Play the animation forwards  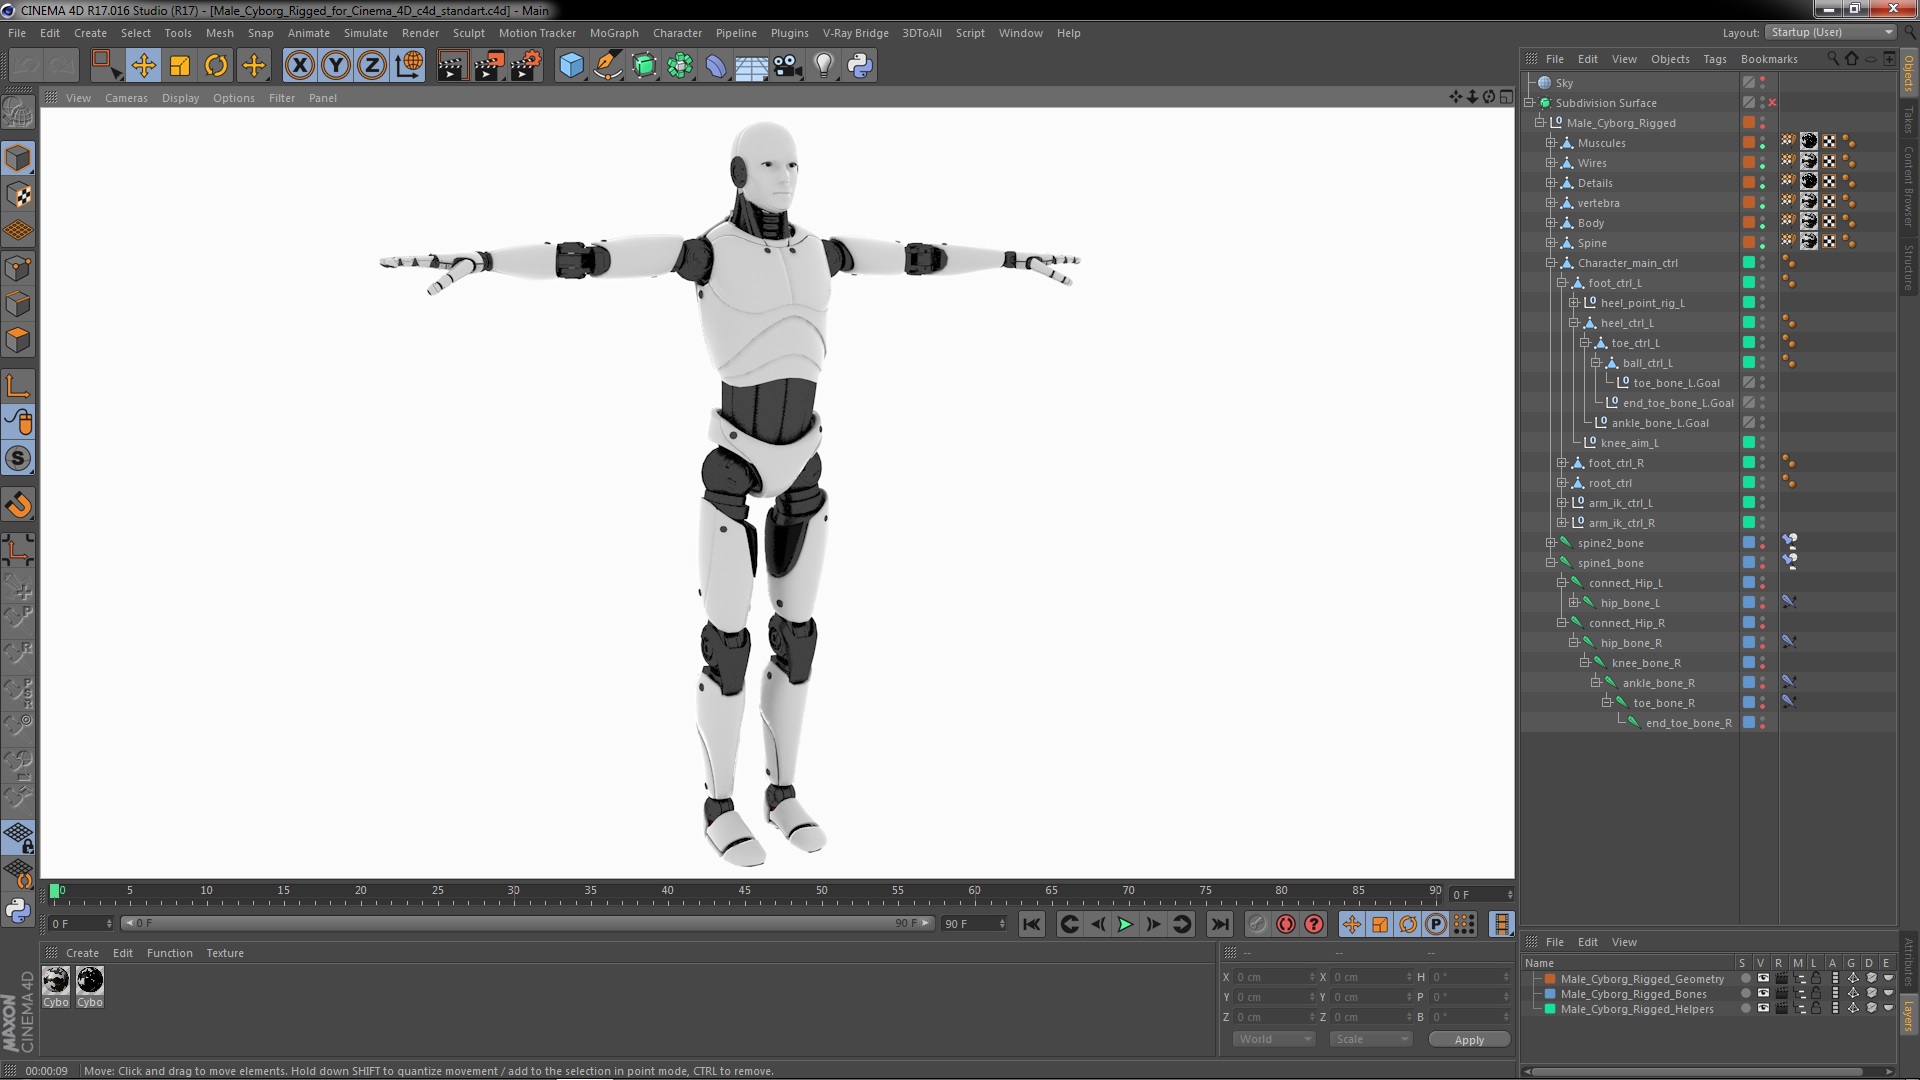click(1125, 925)
